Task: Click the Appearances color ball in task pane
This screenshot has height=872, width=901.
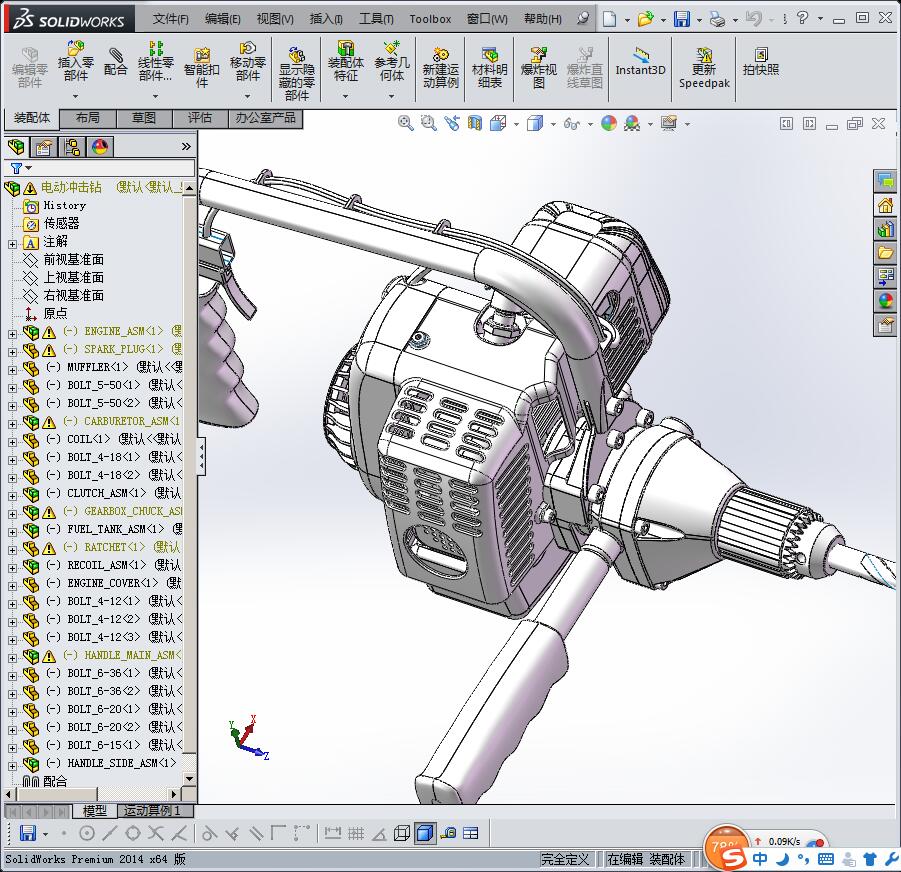Action: pos(885,300)
